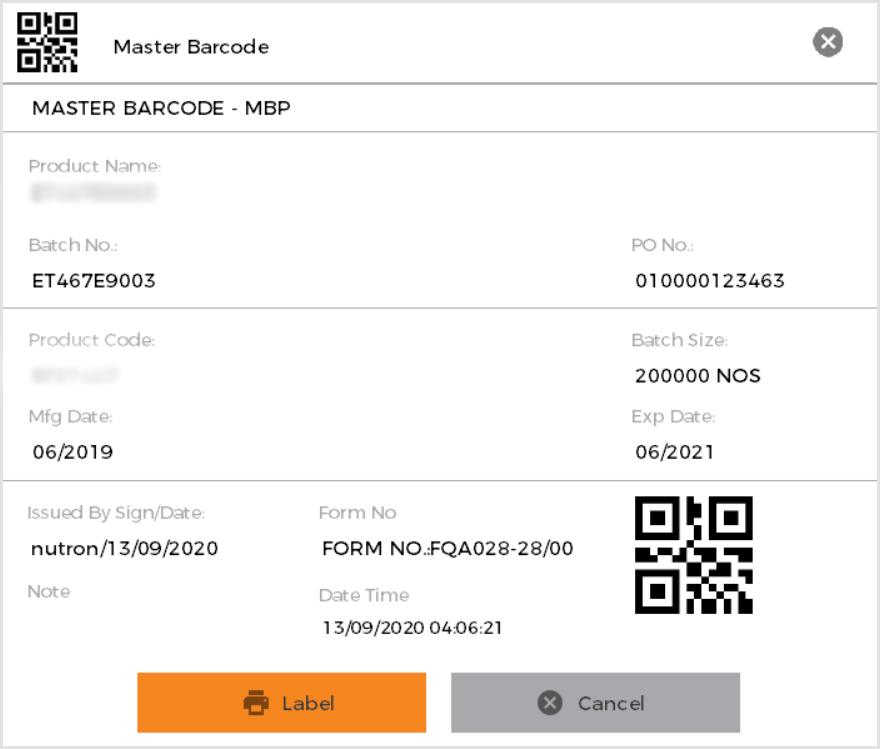Image resolution: width=880 pixels, height=749 pixels.
Task: Click the small barcode glyph beside Master Barcode
Action: pyautogui.click(x=47, y=42)
